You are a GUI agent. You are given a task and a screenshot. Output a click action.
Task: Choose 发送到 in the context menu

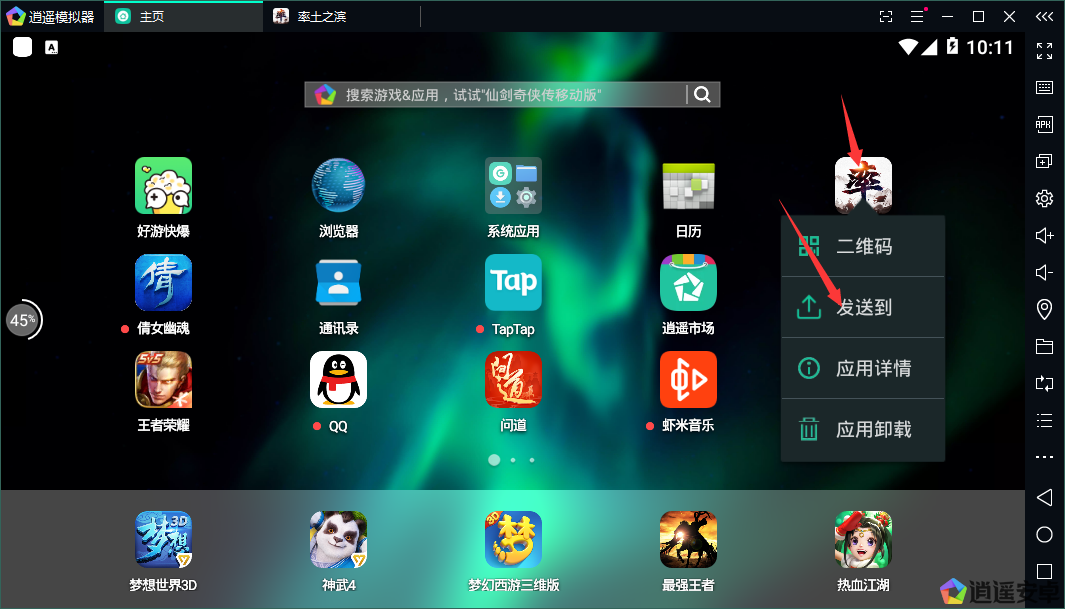tap(863, 307)
